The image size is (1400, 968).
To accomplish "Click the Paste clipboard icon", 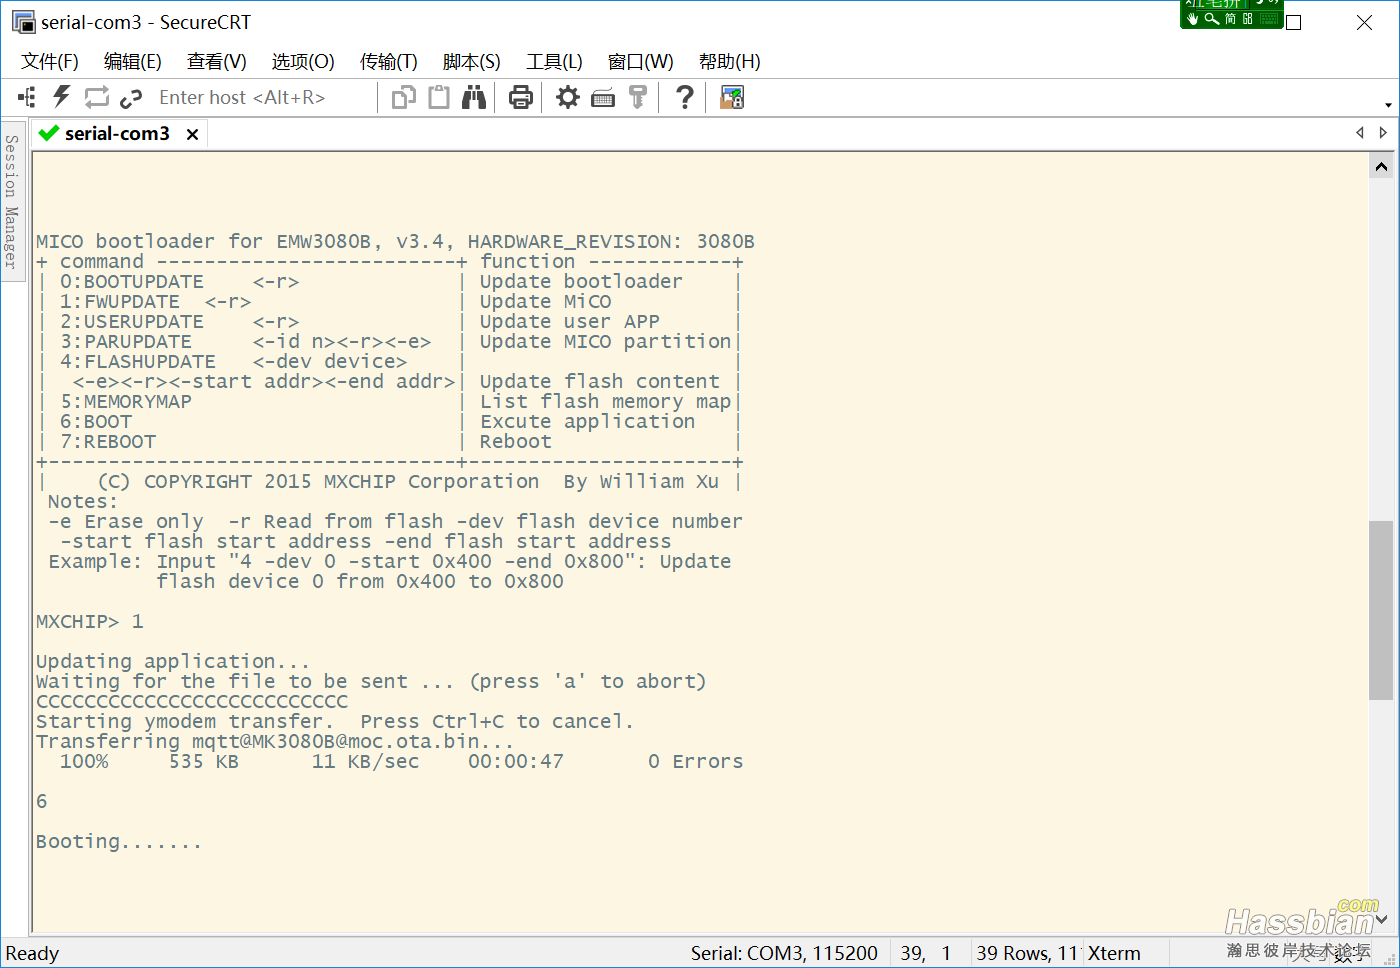I will pyautogui.click(x=438, y=97).
